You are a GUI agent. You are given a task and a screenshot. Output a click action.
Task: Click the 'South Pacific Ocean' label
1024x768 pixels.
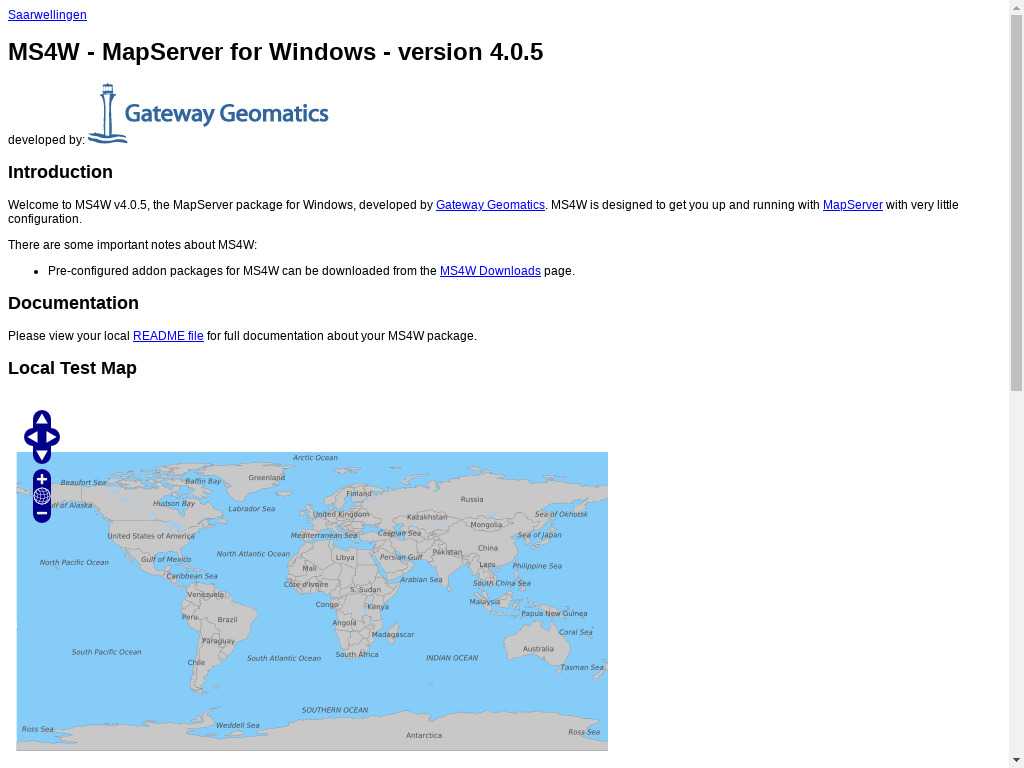pos(106,652)
